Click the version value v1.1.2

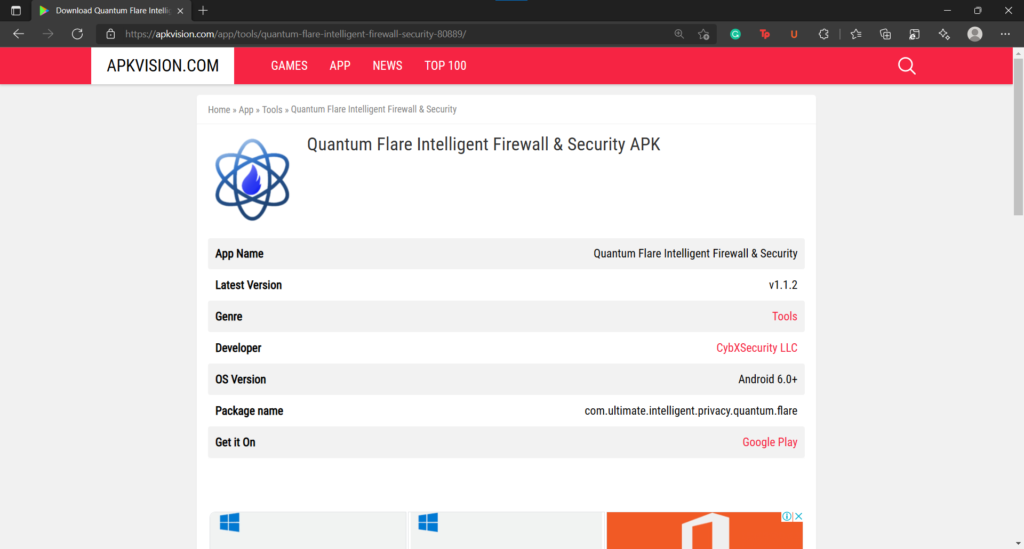point(782,285)
